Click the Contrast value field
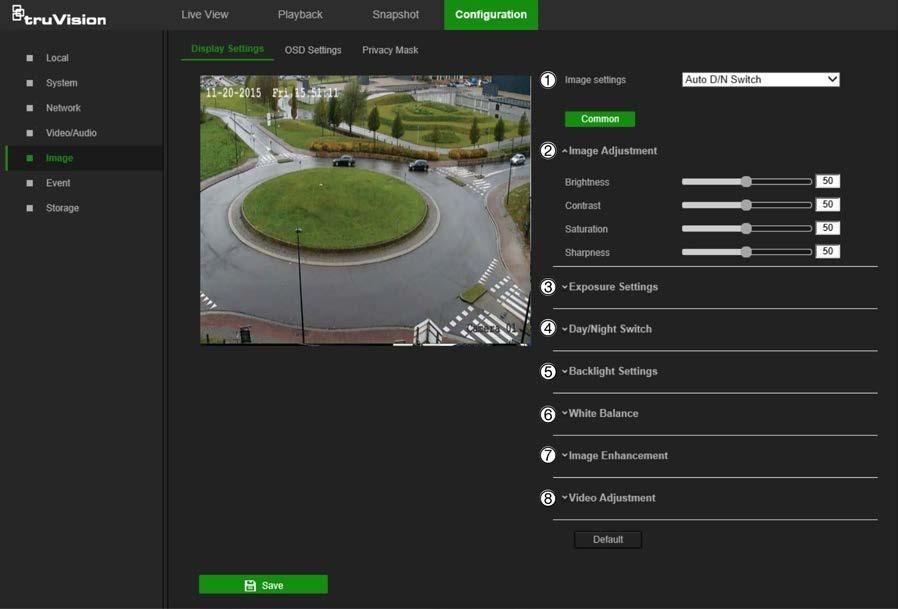 pos(828,205)
